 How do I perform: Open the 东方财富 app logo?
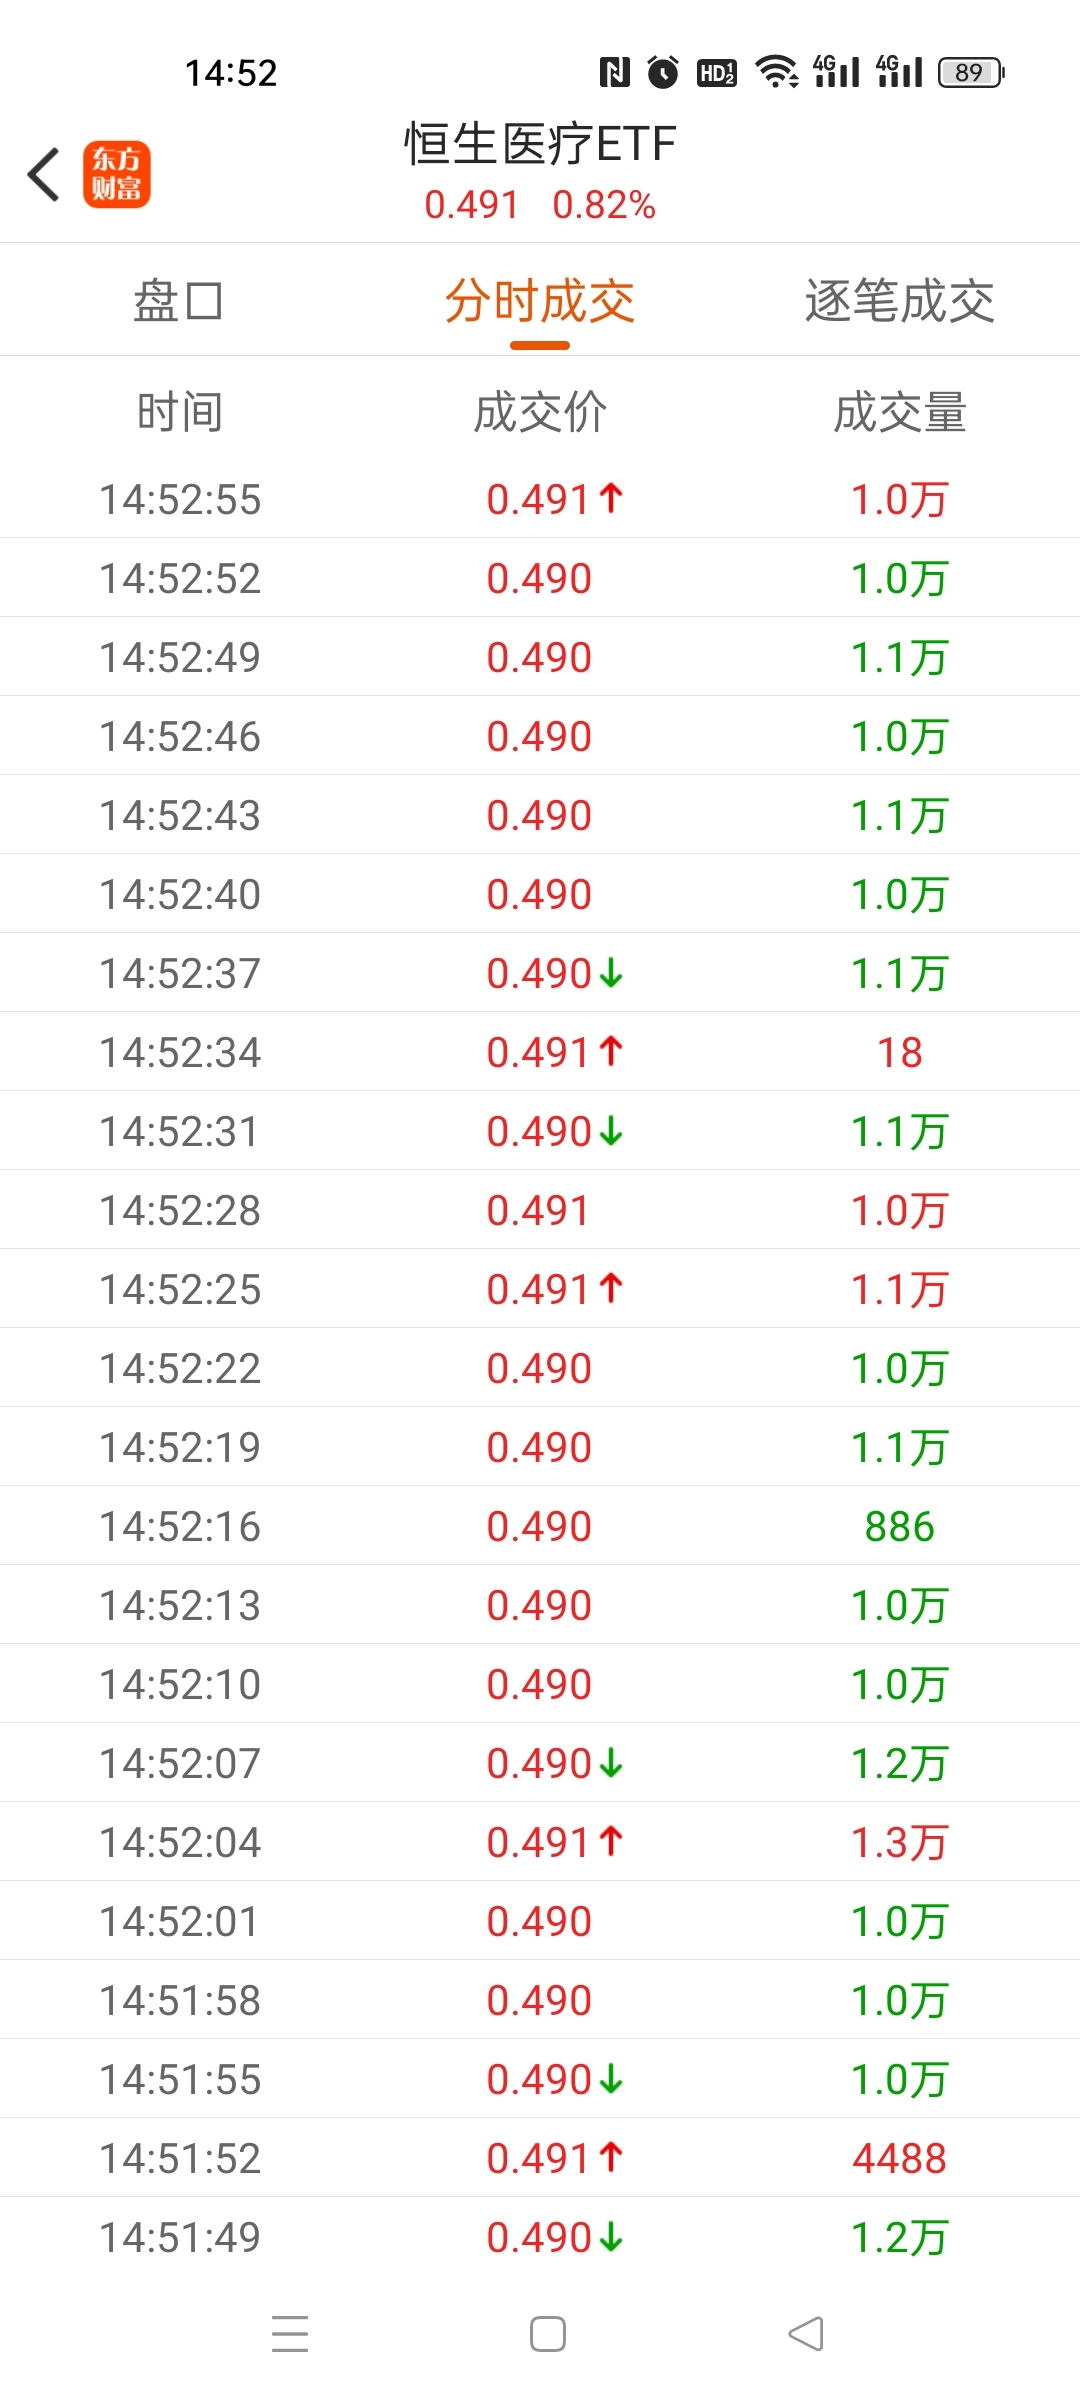(117, 174)
